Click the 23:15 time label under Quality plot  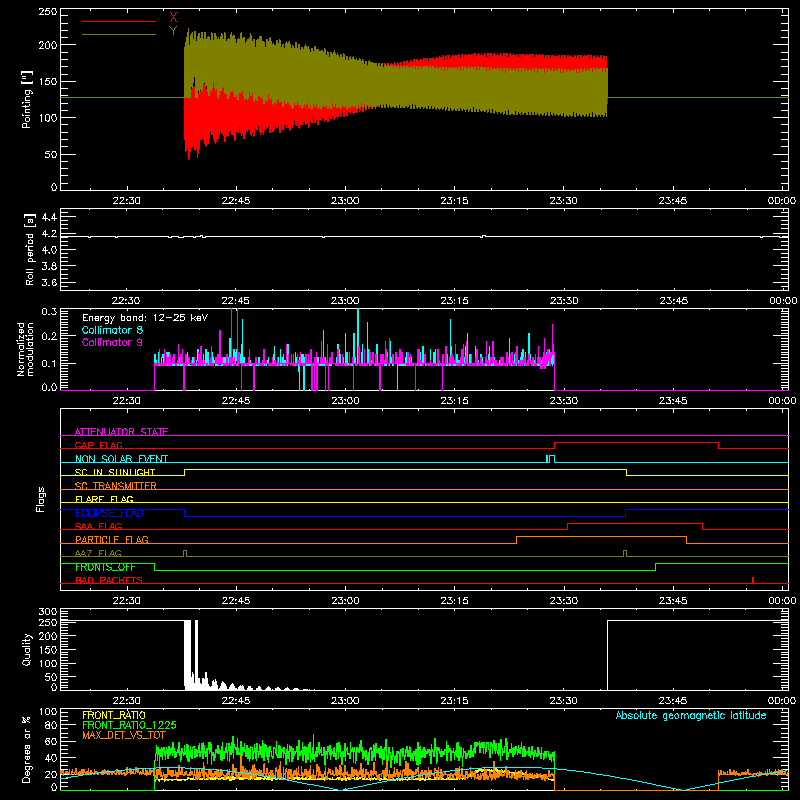tap(454, 701)
